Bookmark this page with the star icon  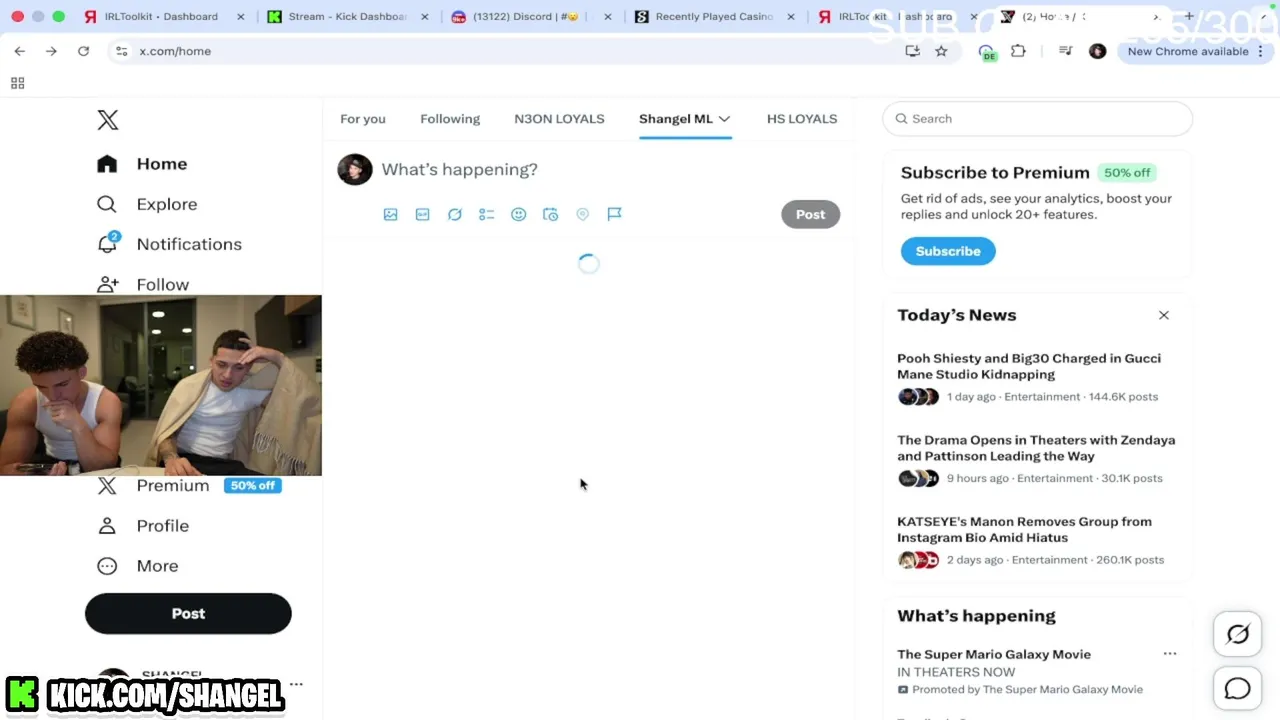coord(941,51)
